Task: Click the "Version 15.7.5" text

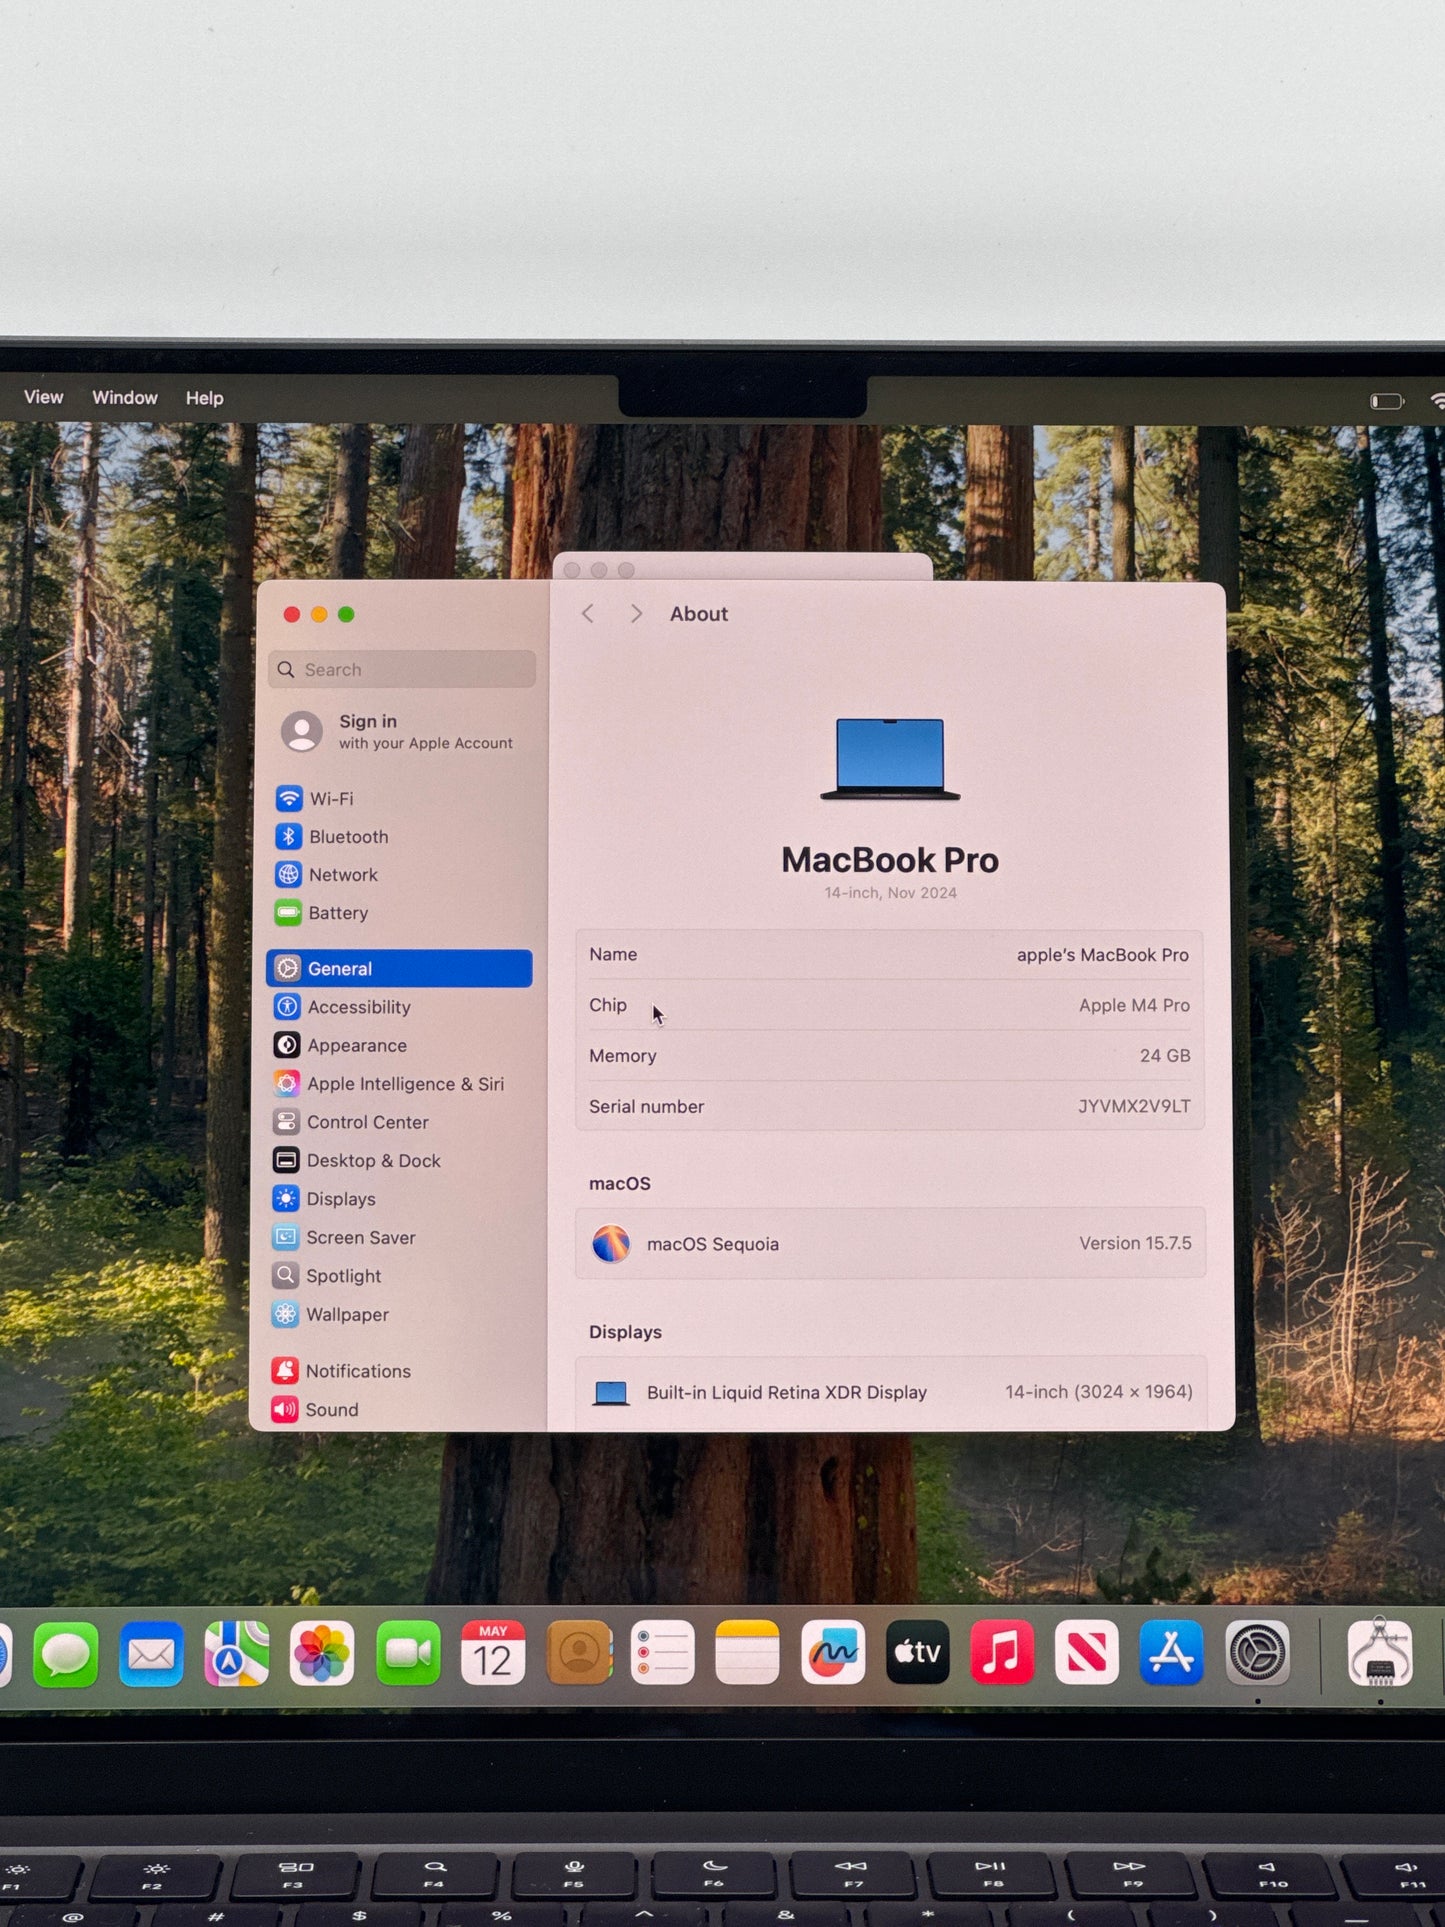Action: 1135,1243
